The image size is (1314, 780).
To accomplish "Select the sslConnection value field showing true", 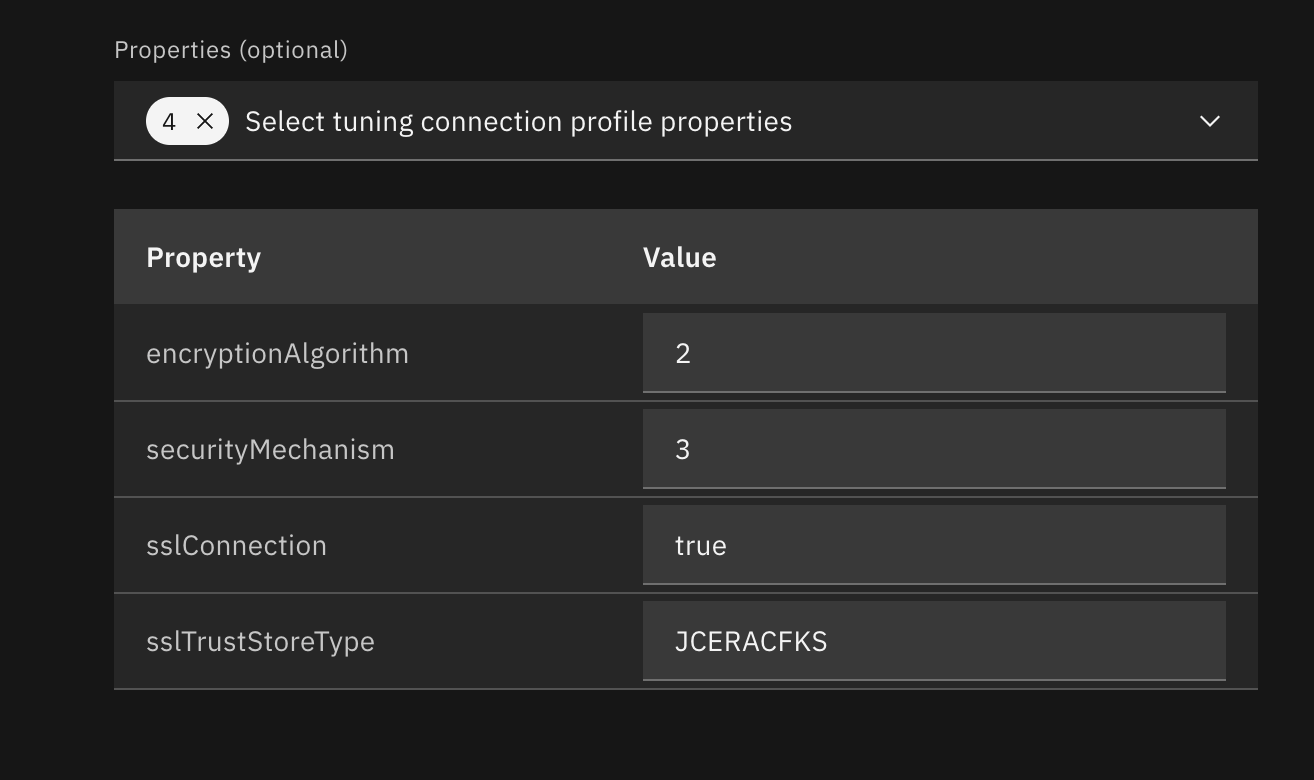I will point(933,544).
